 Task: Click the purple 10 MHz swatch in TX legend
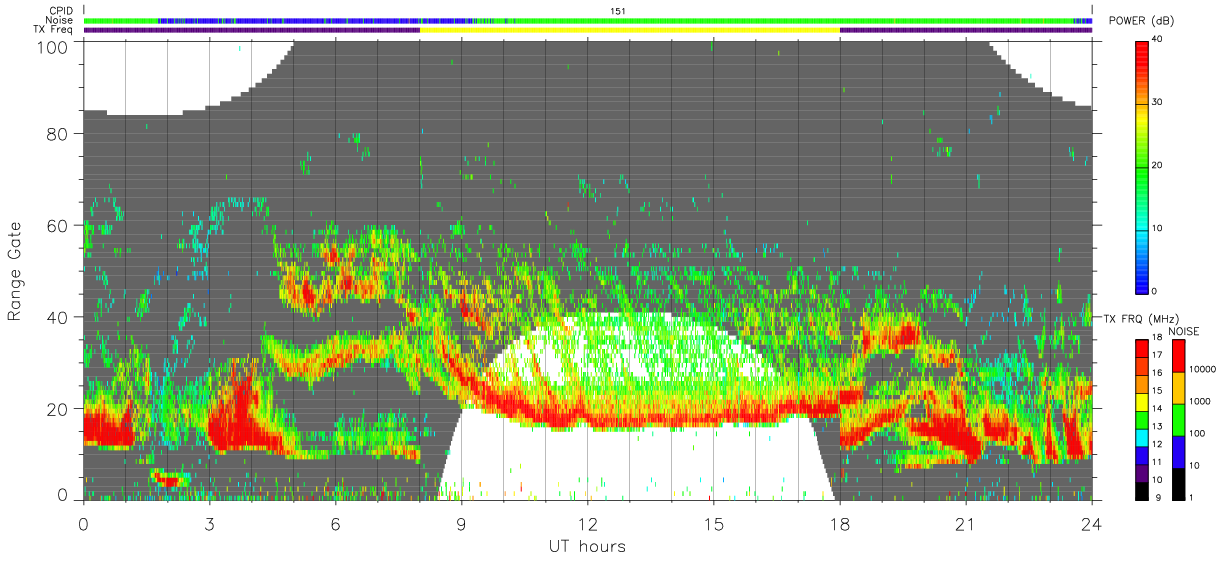pos(1142,475)
